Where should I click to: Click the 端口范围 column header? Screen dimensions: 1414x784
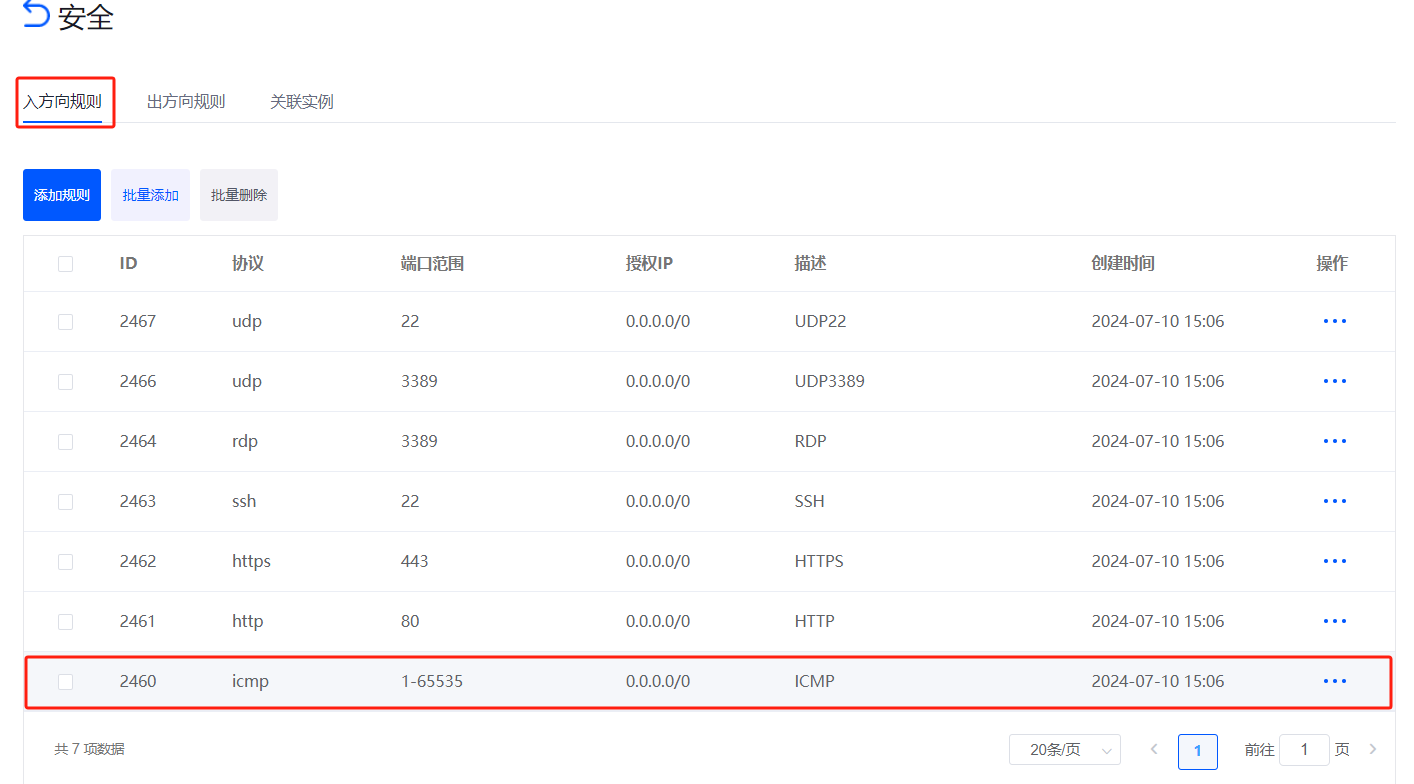point(432,264)
